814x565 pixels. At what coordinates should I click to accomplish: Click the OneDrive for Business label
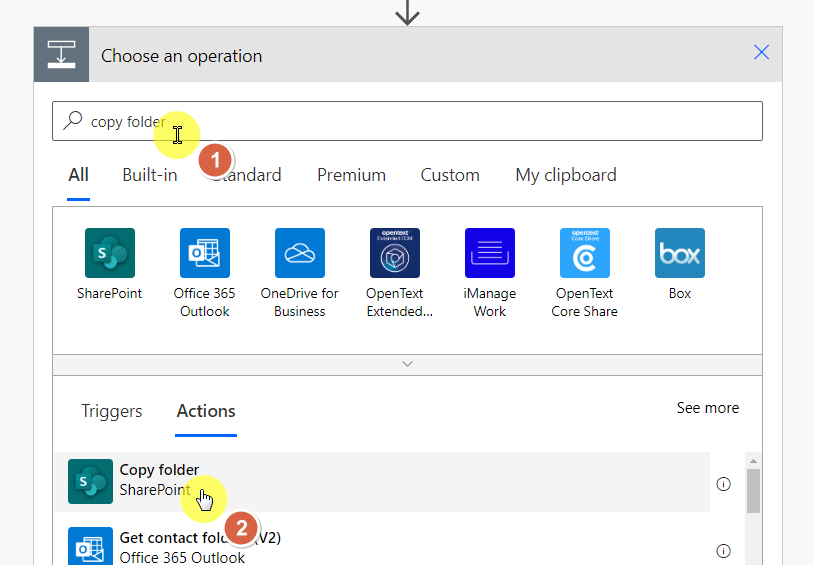tap(300, 302)
